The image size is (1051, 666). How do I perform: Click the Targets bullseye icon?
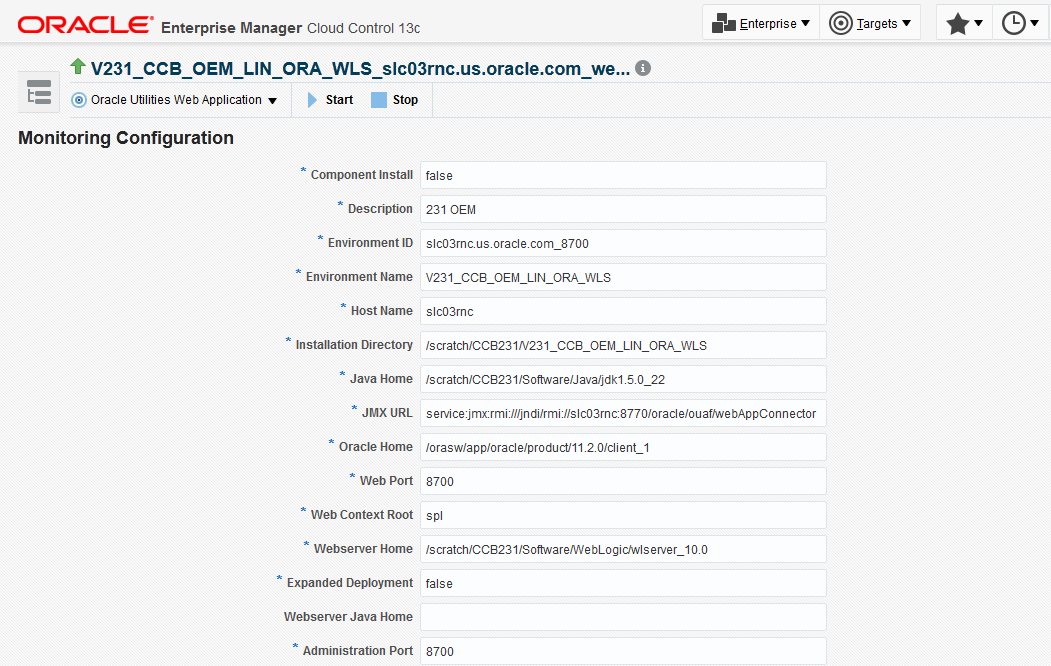tap(841, 21)
